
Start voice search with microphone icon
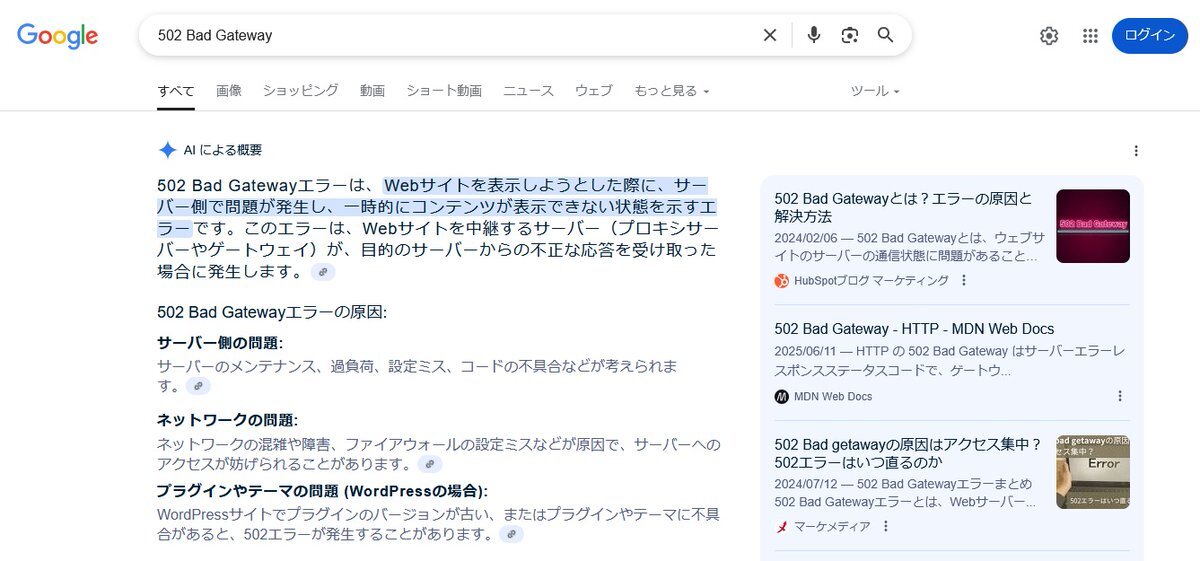click(814, 35)
